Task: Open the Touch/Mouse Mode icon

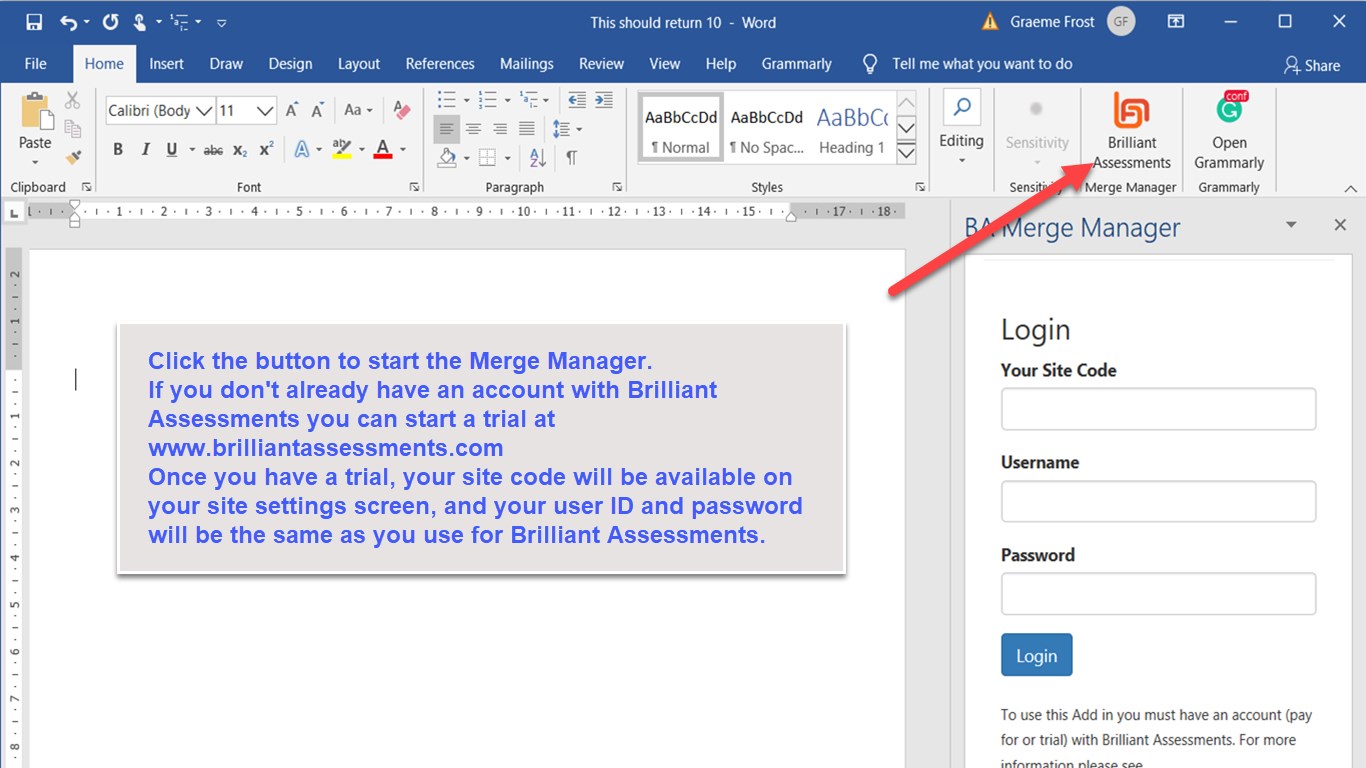Action: pyautogui.click(x=140, y=22)
